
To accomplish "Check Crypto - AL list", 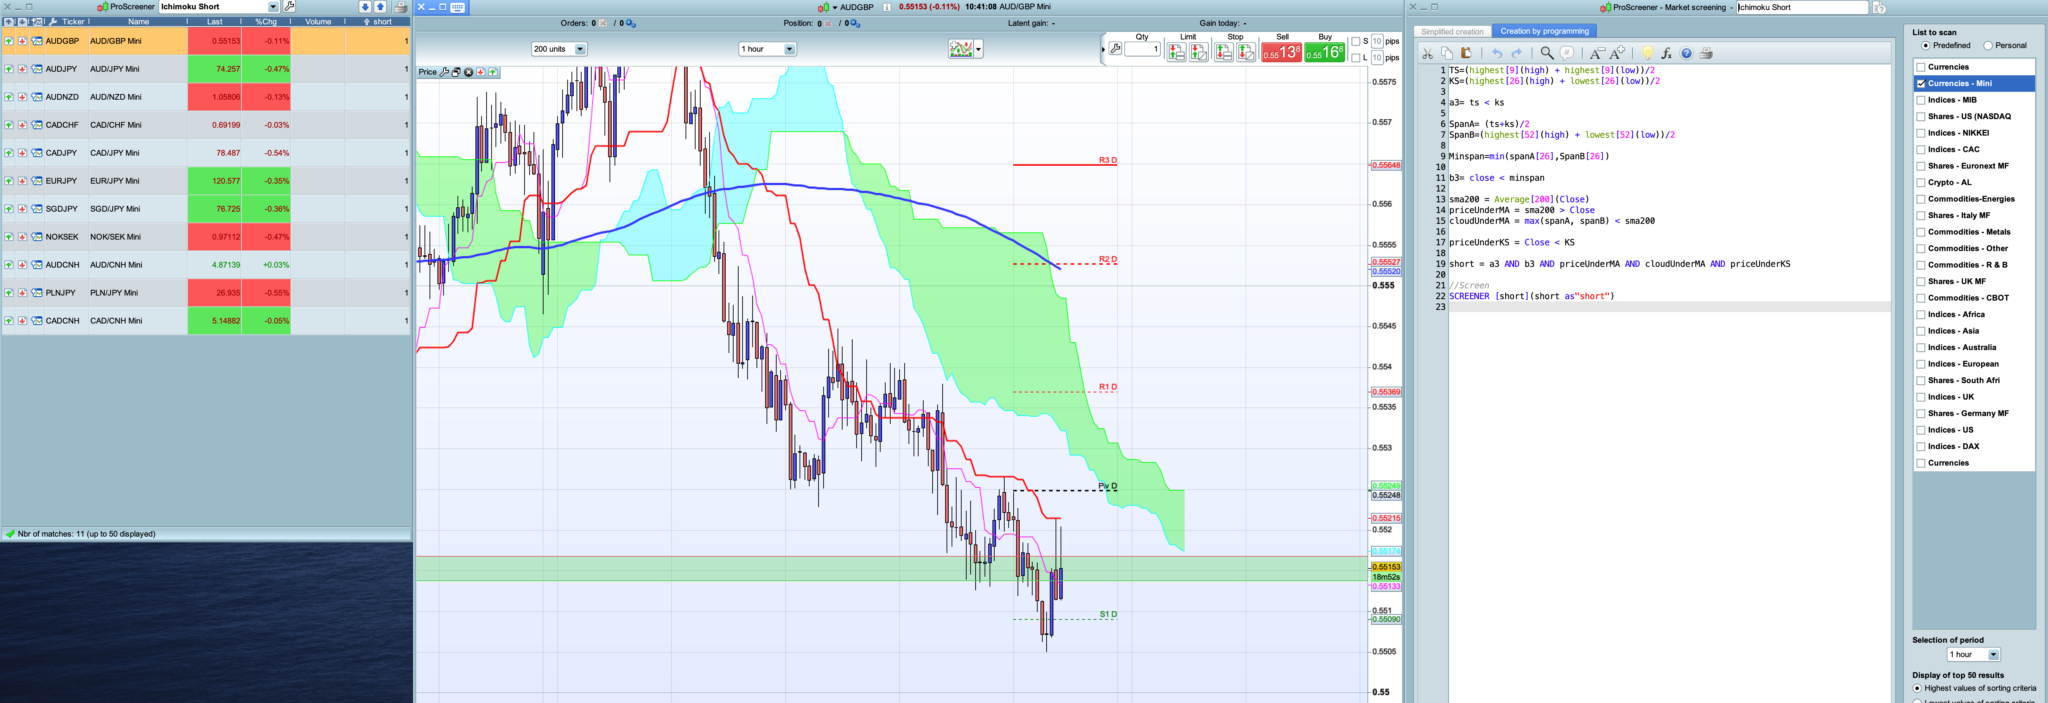I will [1921, 183].
